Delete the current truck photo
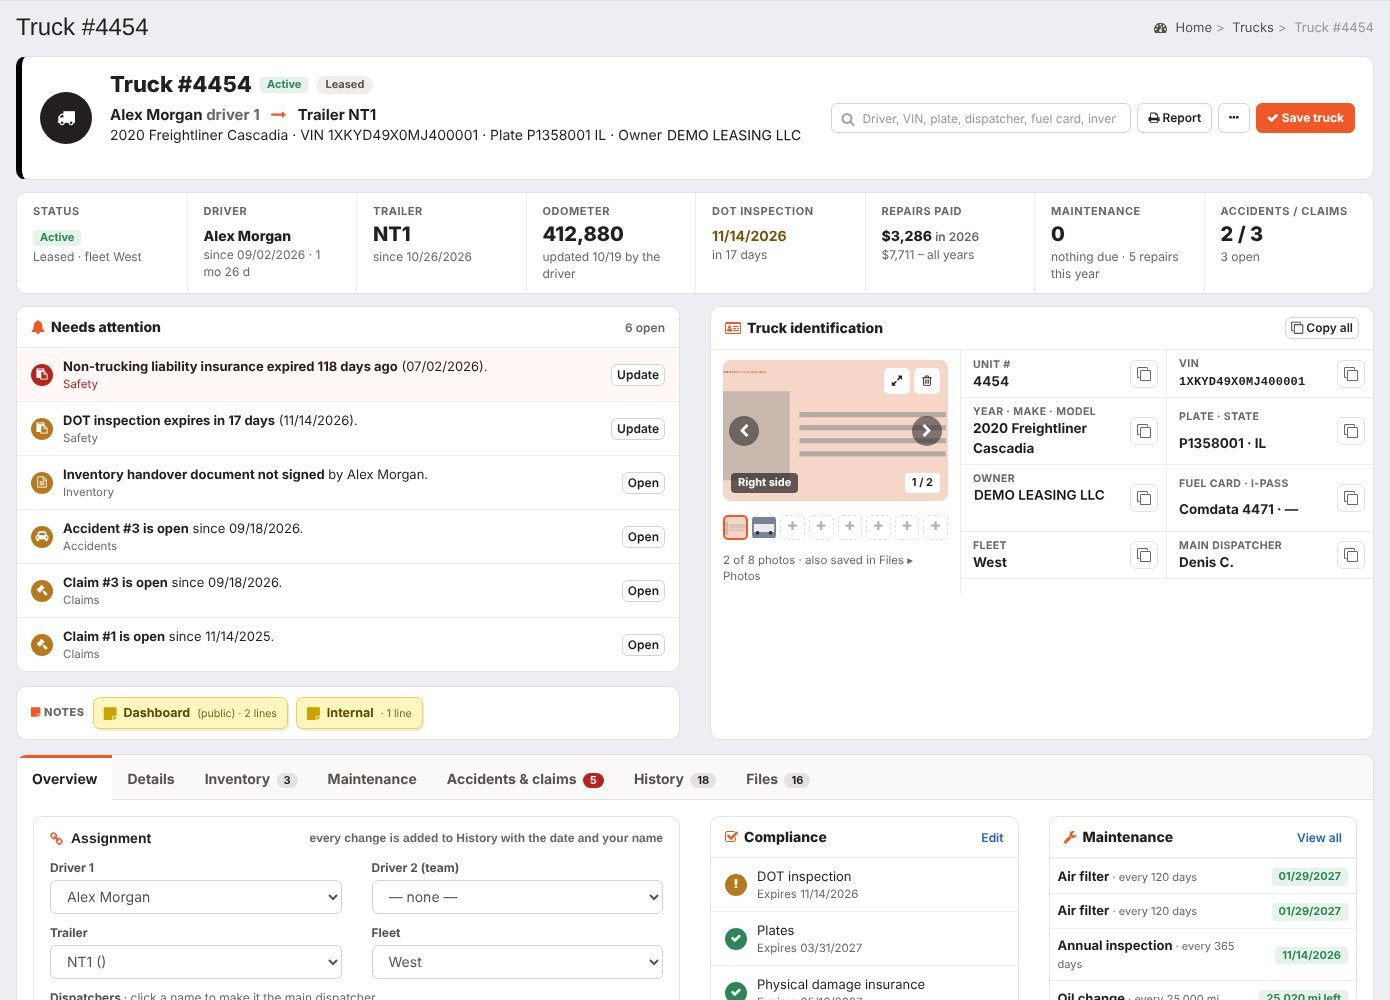Image resolution: width=1390 pixels, height=1000 pixels. (x=927, y=380)
